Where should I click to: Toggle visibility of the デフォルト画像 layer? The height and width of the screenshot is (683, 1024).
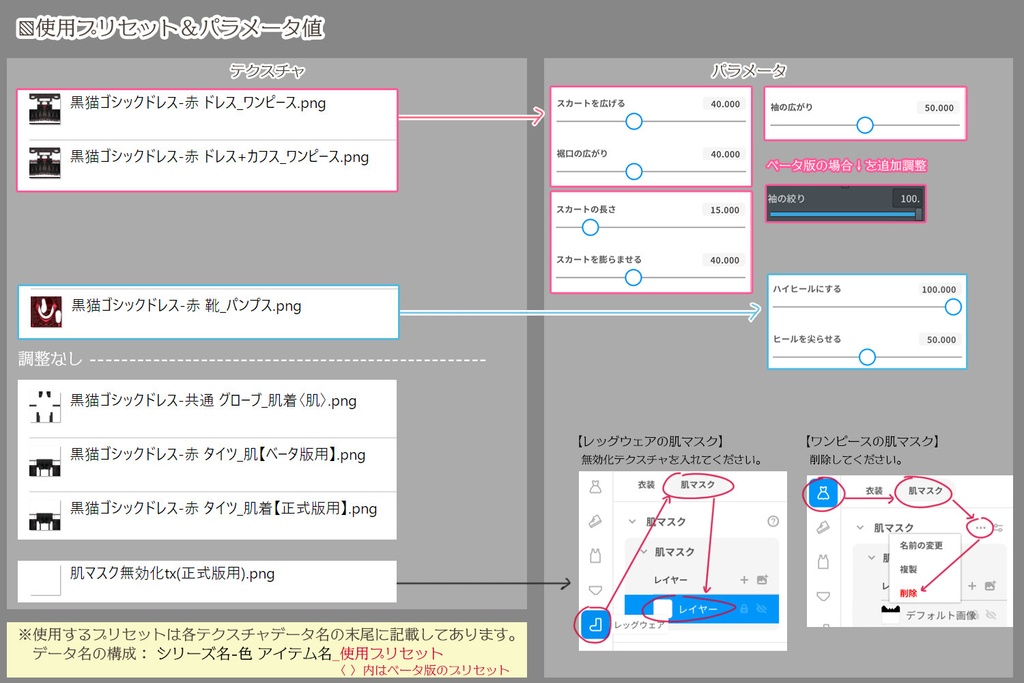(990, 616)
